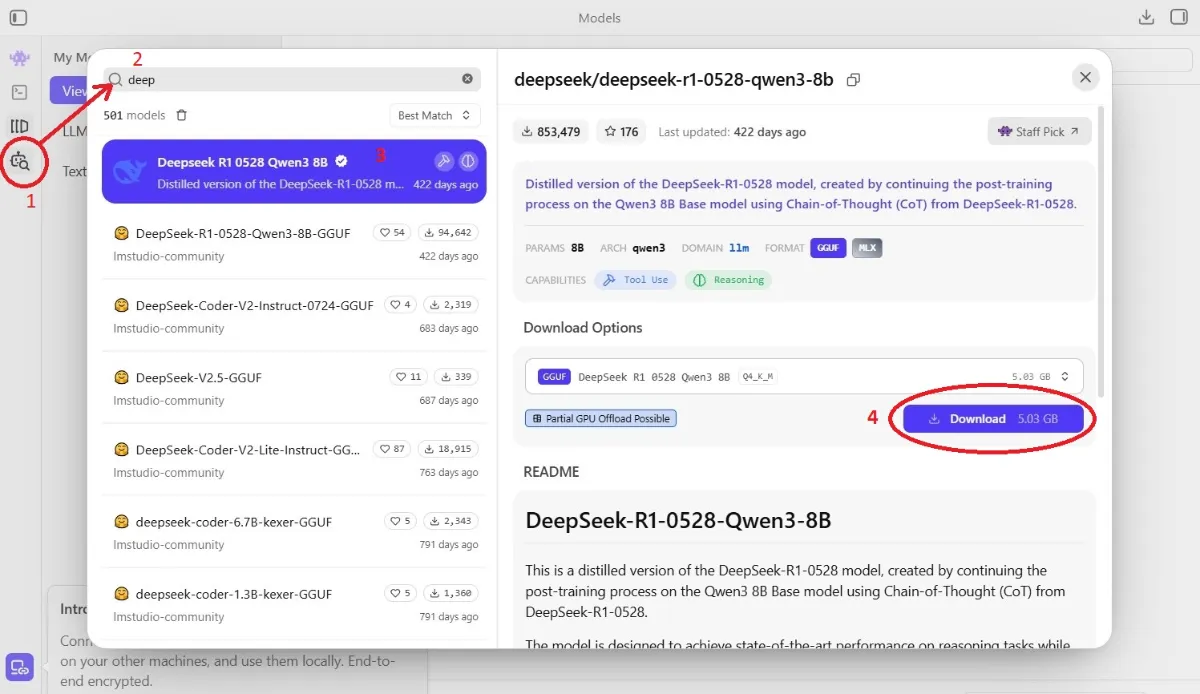
Task: Open the Q4_K_M download option selector
Action: (x=803, y=376)
